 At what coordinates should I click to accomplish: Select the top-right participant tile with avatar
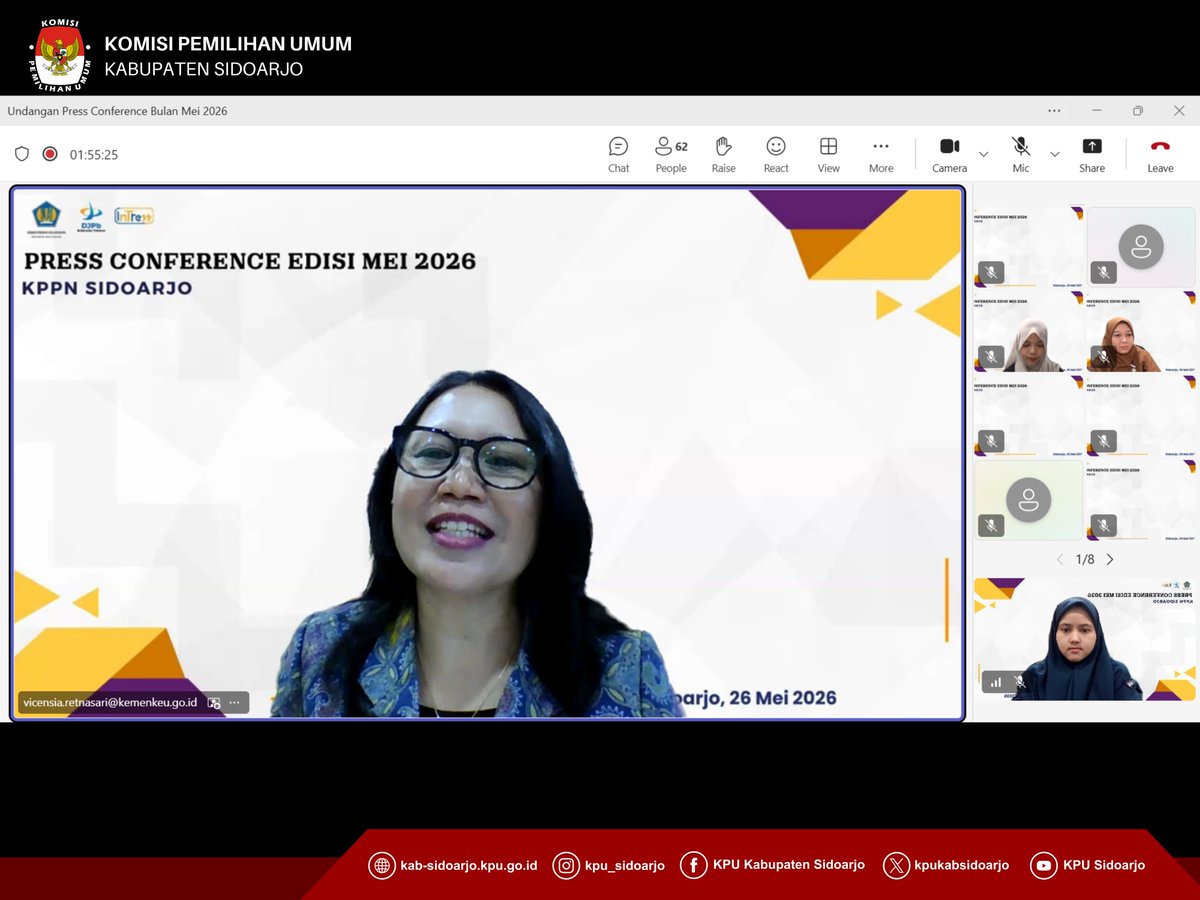(1141, 247)
